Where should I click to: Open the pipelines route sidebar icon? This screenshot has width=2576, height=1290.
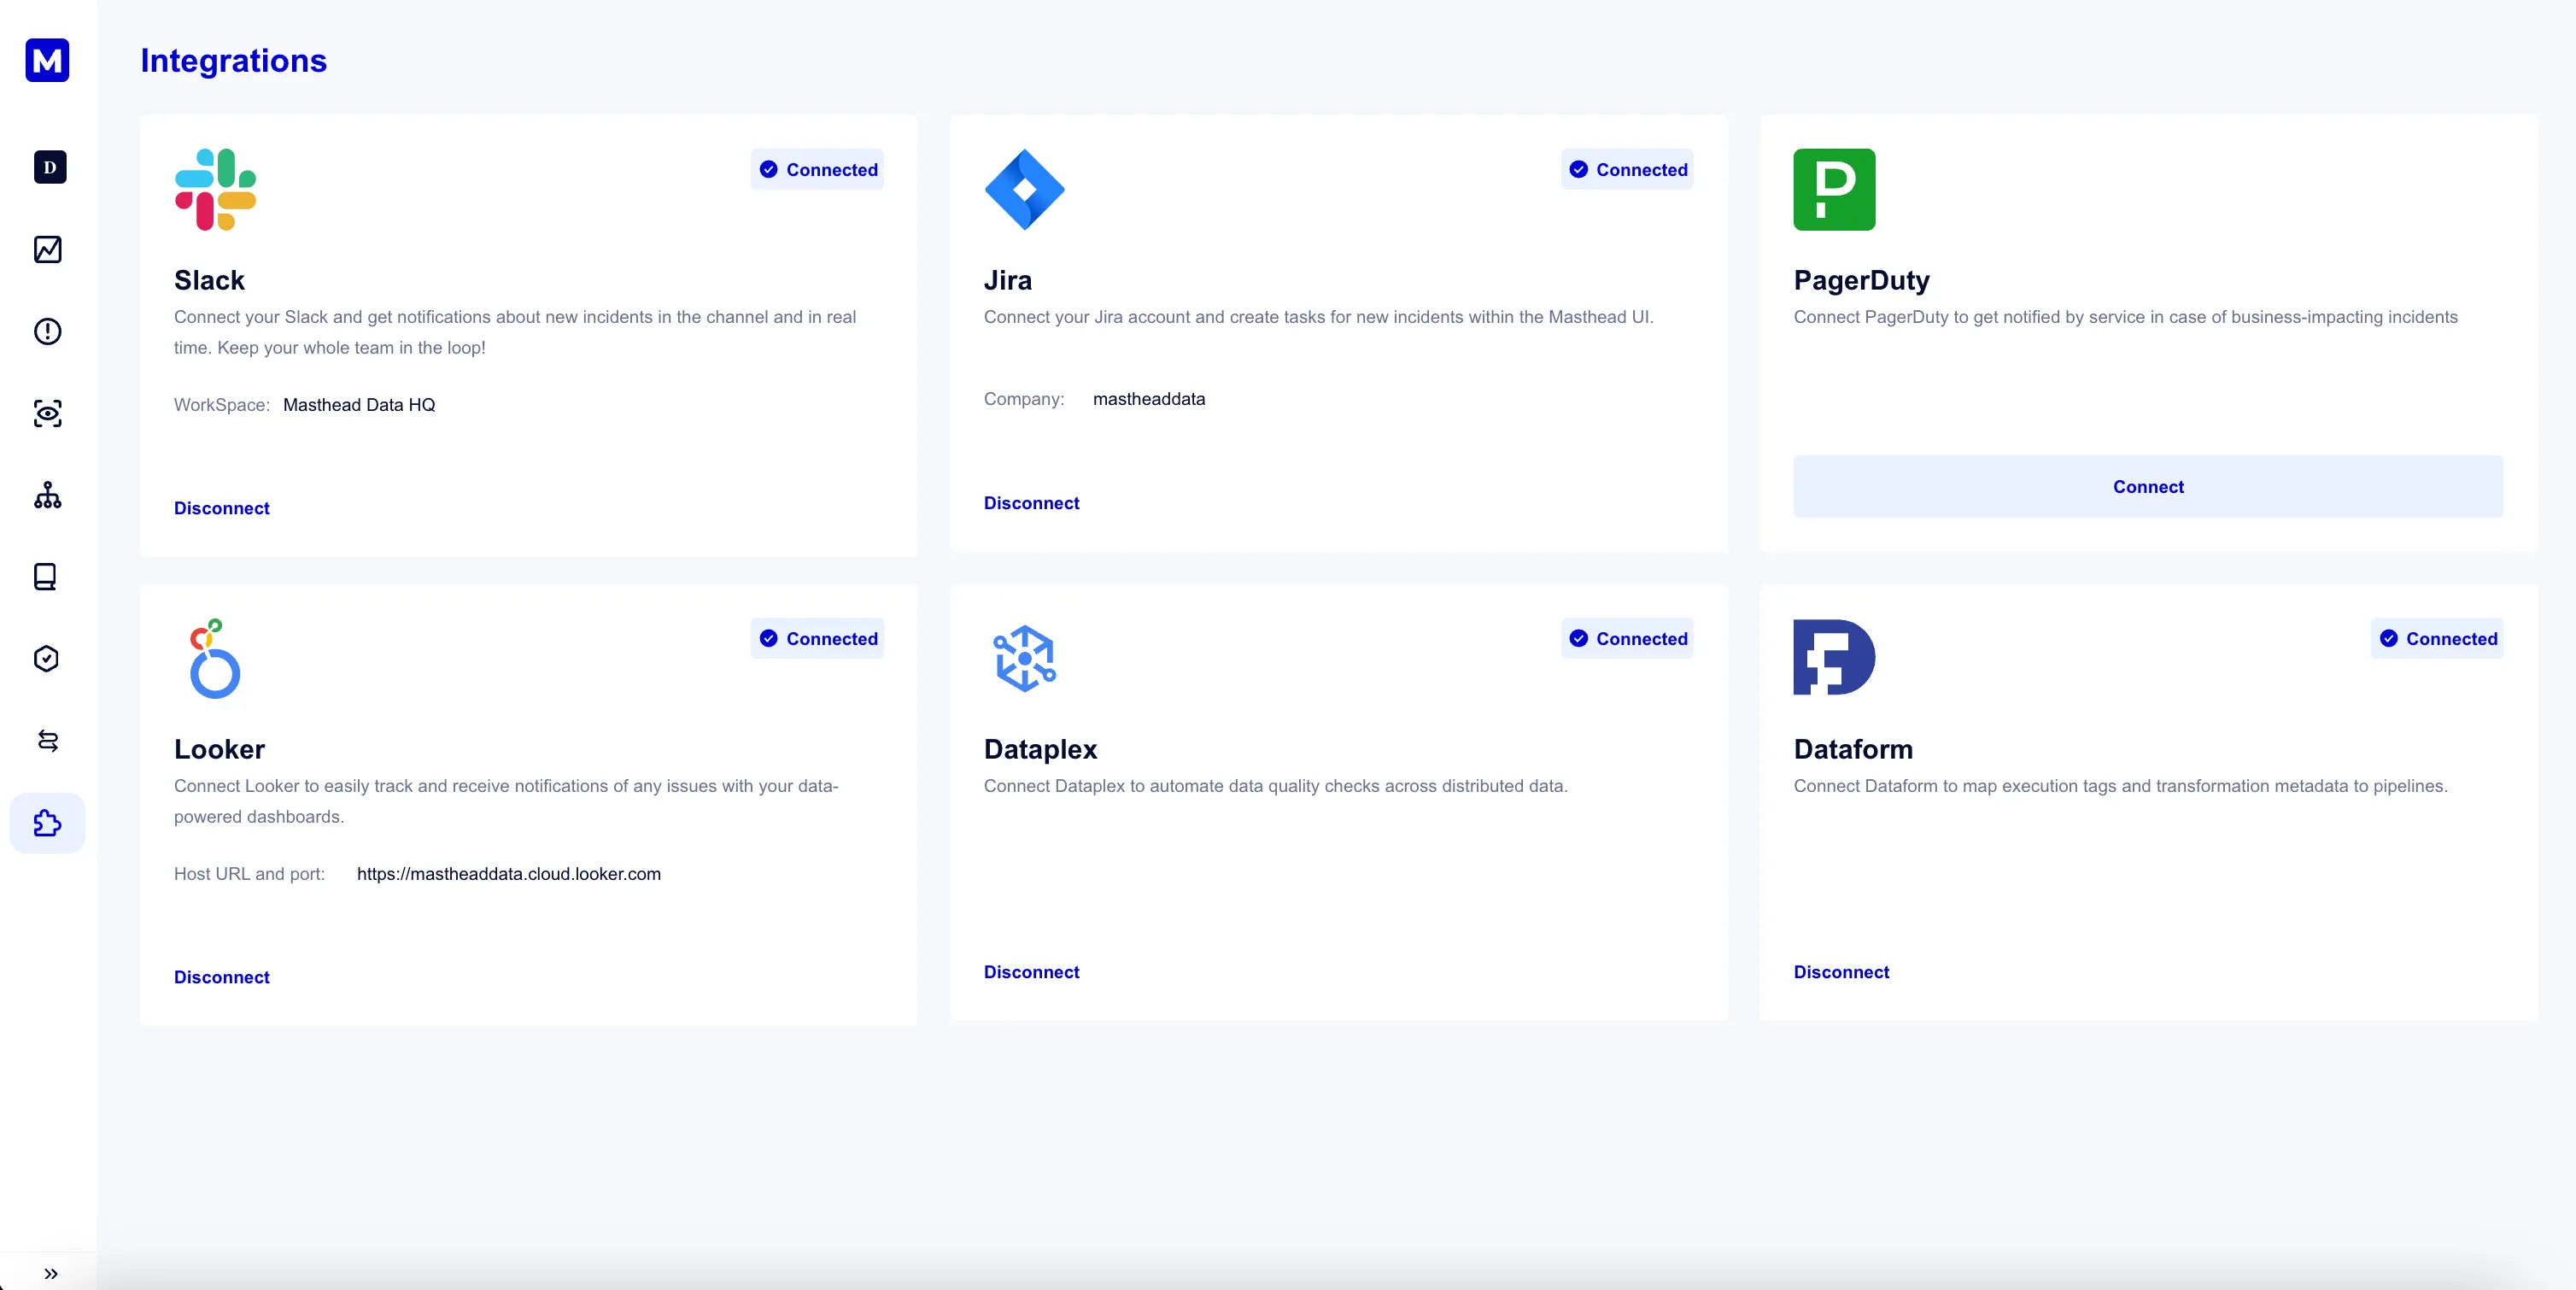47,741
